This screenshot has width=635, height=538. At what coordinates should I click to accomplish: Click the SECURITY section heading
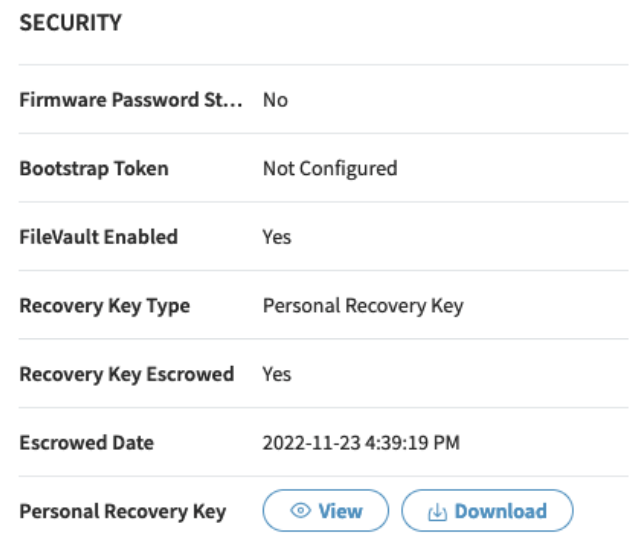pos(70,23)
